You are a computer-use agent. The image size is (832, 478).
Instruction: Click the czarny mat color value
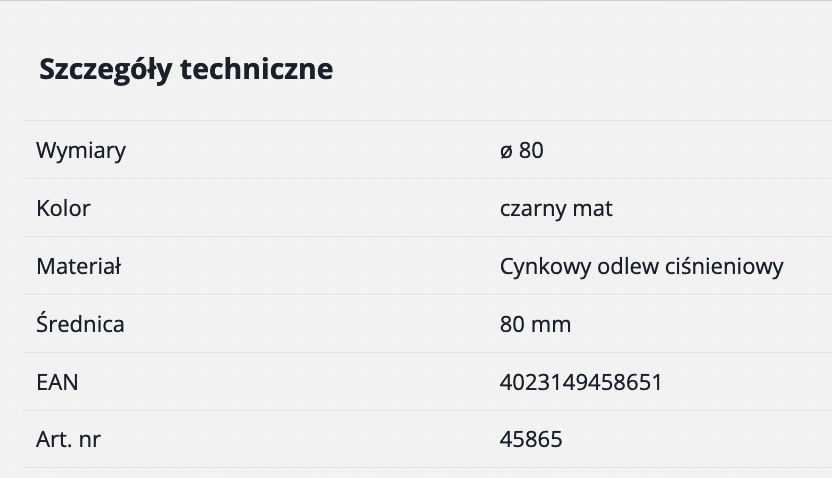click(556, 208)
